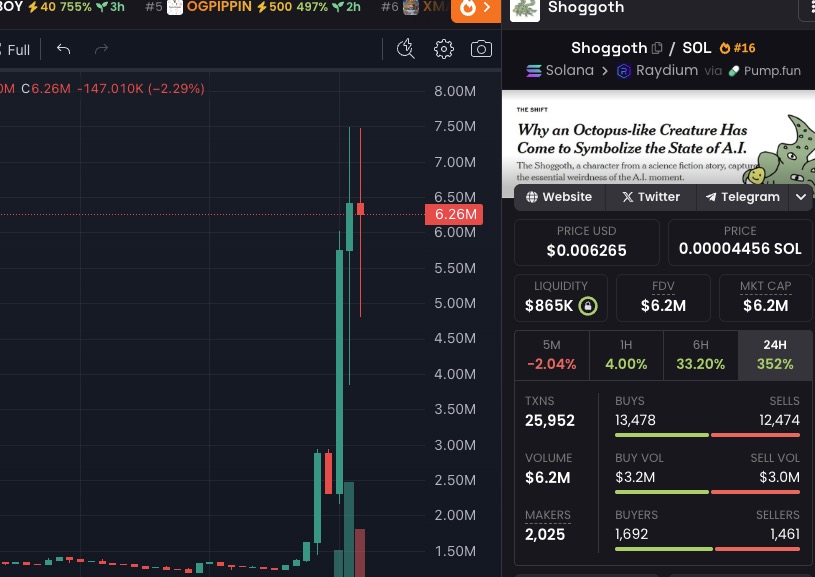815x577 pixels.
Task: Expand more social links chevron
Action: tap(801, 197)
